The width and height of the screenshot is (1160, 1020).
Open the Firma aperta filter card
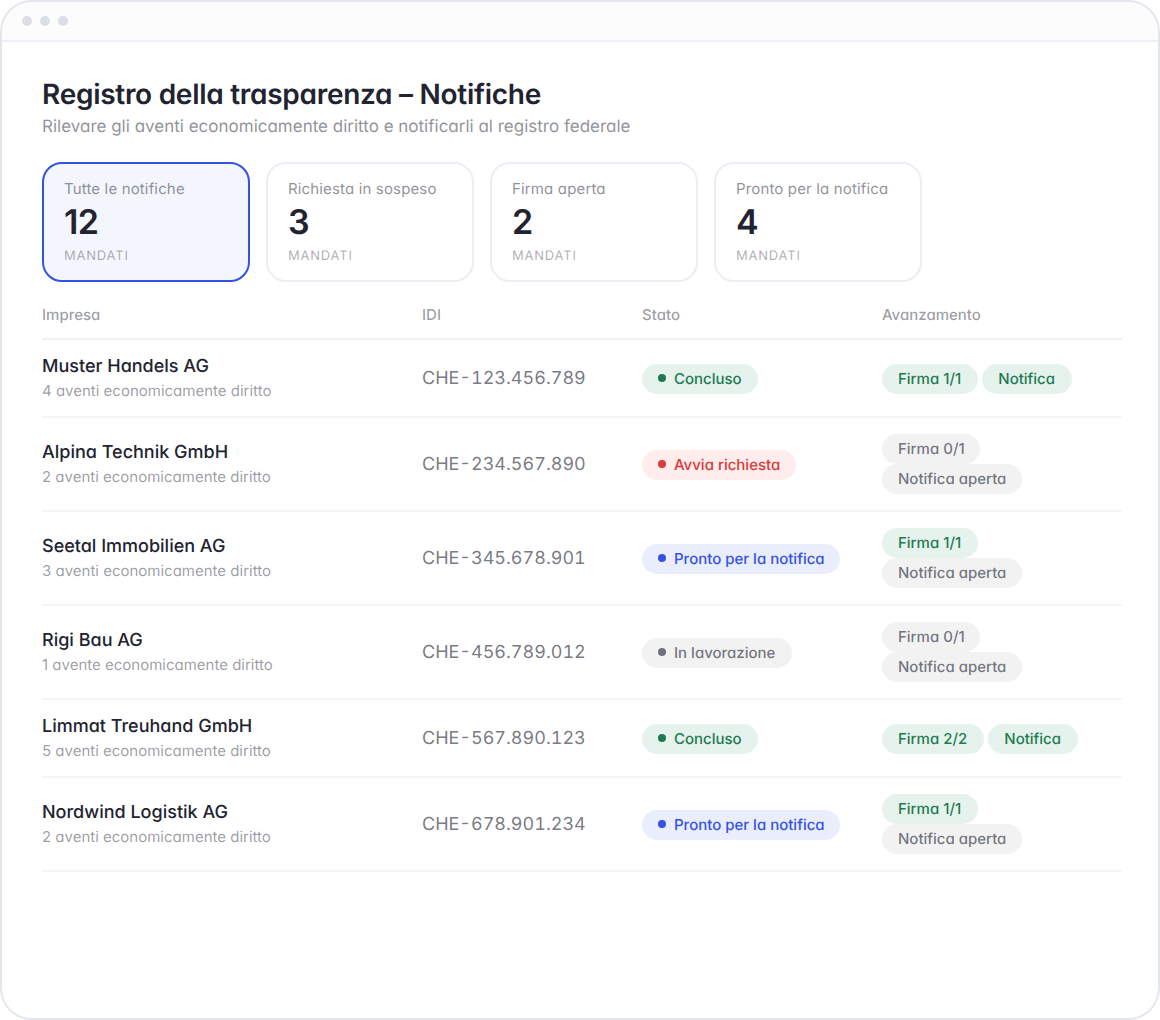pos(594,222)
